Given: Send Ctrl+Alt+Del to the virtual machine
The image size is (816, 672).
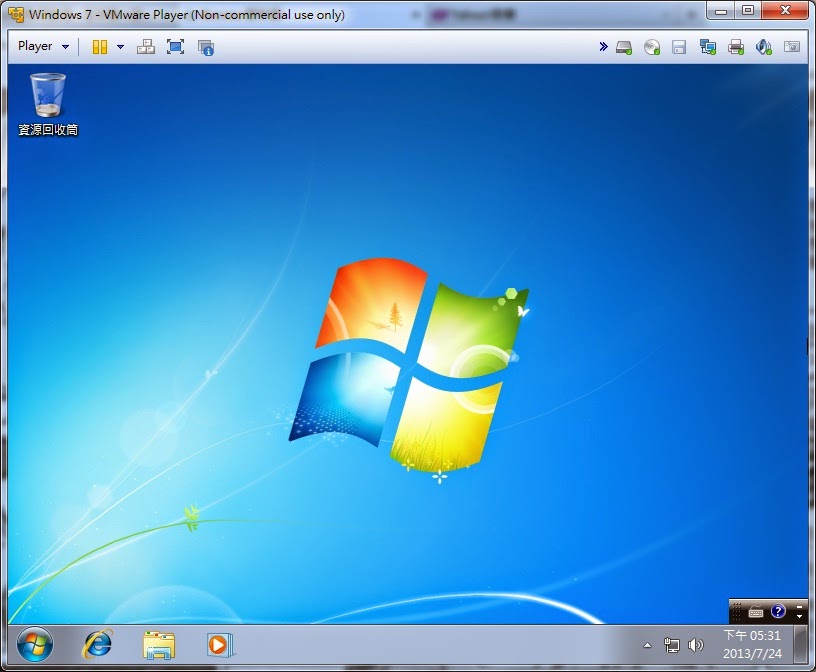Looking at the screenshot, I should [x=146, y=47].
